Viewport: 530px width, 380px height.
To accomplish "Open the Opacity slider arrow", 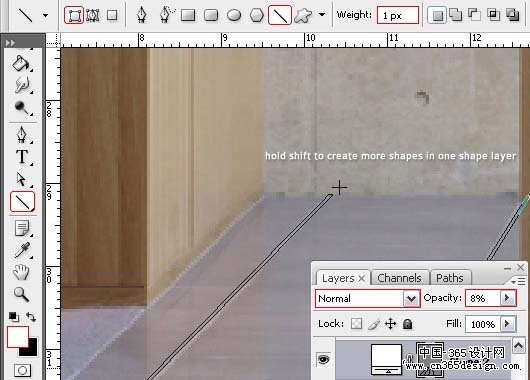I will click(507, 298).
